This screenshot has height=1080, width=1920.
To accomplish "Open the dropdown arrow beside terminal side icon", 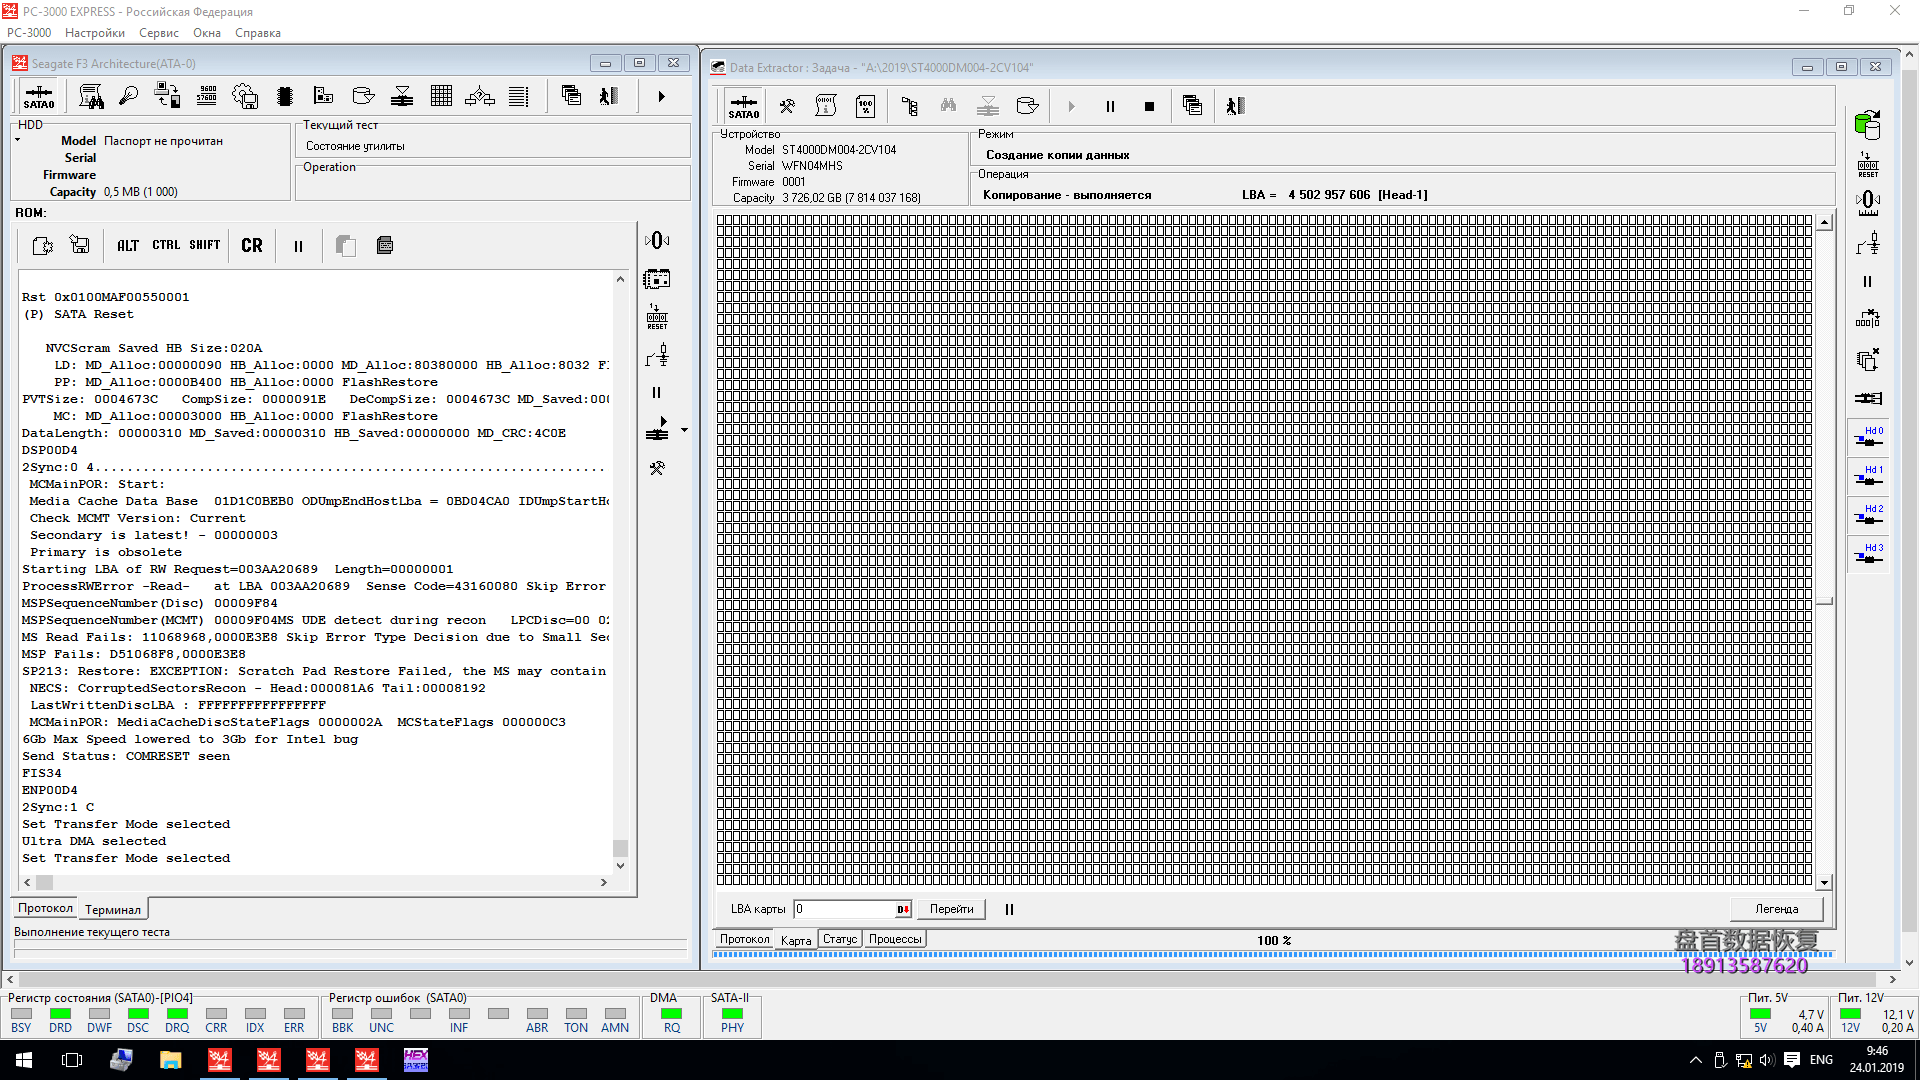I will 684,431.
